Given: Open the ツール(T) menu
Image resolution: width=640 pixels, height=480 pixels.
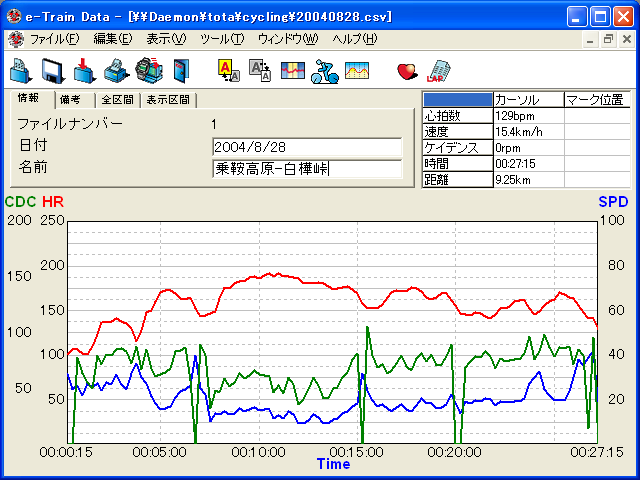Looking at the screenshot, I should [x=221, y=39].
